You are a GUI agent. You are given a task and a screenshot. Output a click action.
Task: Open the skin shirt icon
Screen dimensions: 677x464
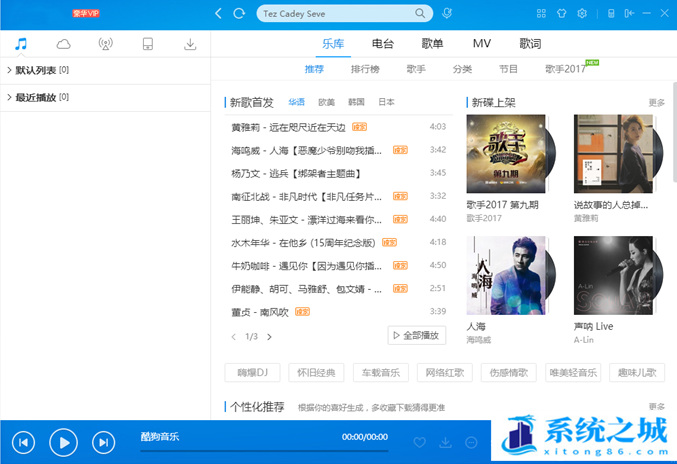pos(561,13)
